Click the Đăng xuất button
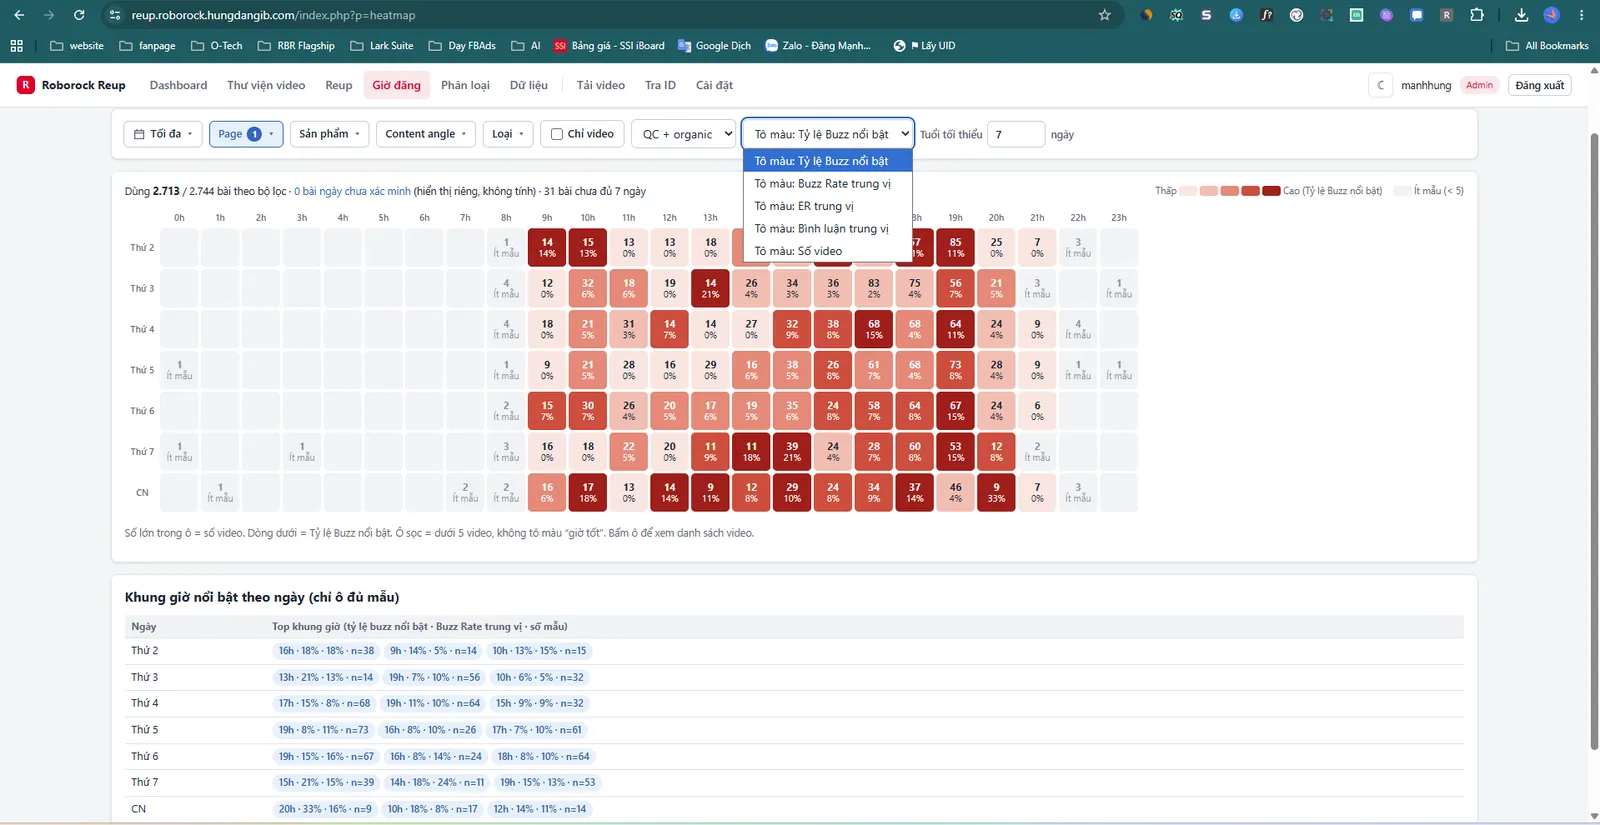Viewport: 1600px width, 825px height. [1539, 85]
